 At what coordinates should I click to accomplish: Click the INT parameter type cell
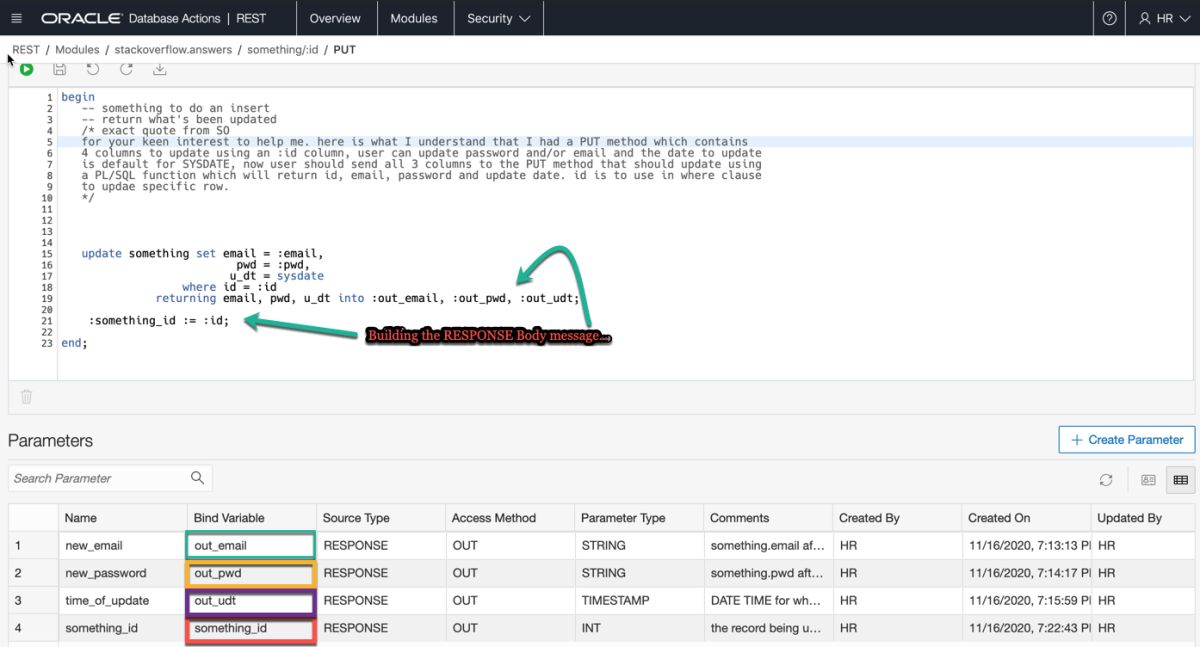[x=638, y=628]
